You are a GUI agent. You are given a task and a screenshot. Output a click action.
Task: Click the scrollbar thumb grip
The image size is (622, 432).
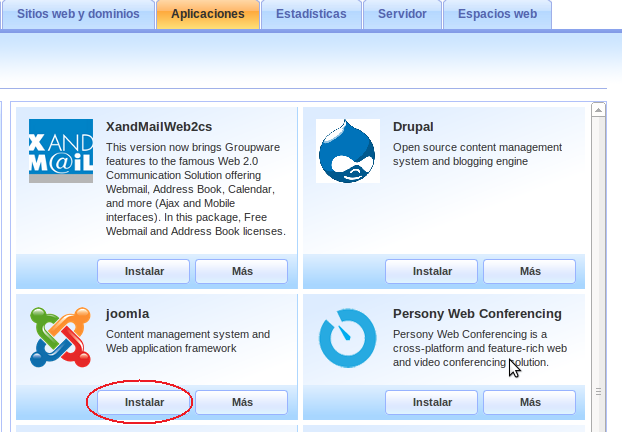coord(598,392)
